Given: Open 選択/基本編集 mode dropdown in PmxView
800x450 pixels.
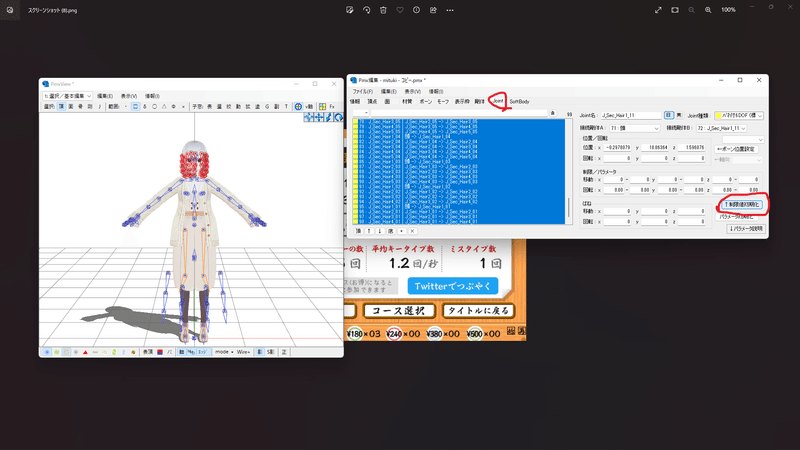Looking at the screenshot, I should [67, 96].
